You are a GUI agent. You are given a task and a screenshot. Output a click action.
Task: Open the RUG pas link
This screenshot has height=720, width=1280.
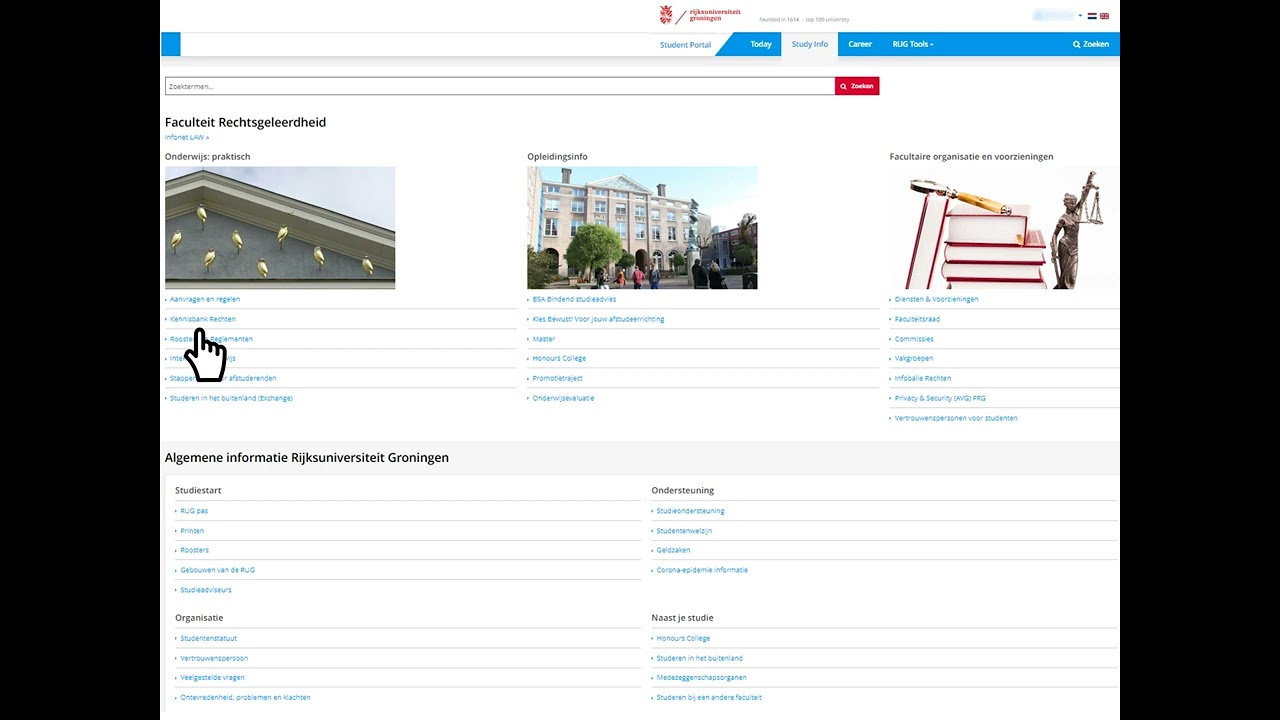tap(194, 511)
